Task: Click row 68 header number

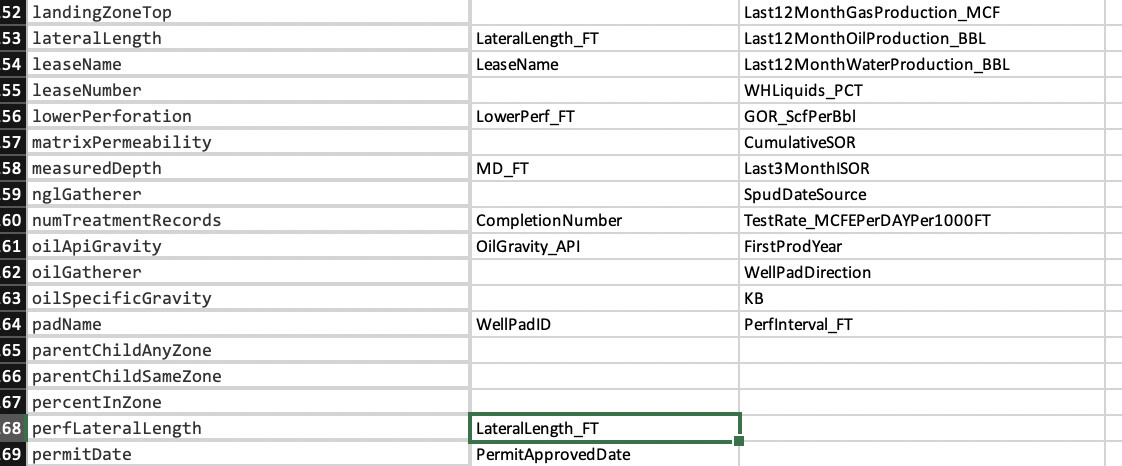Action: click(12, 429)
